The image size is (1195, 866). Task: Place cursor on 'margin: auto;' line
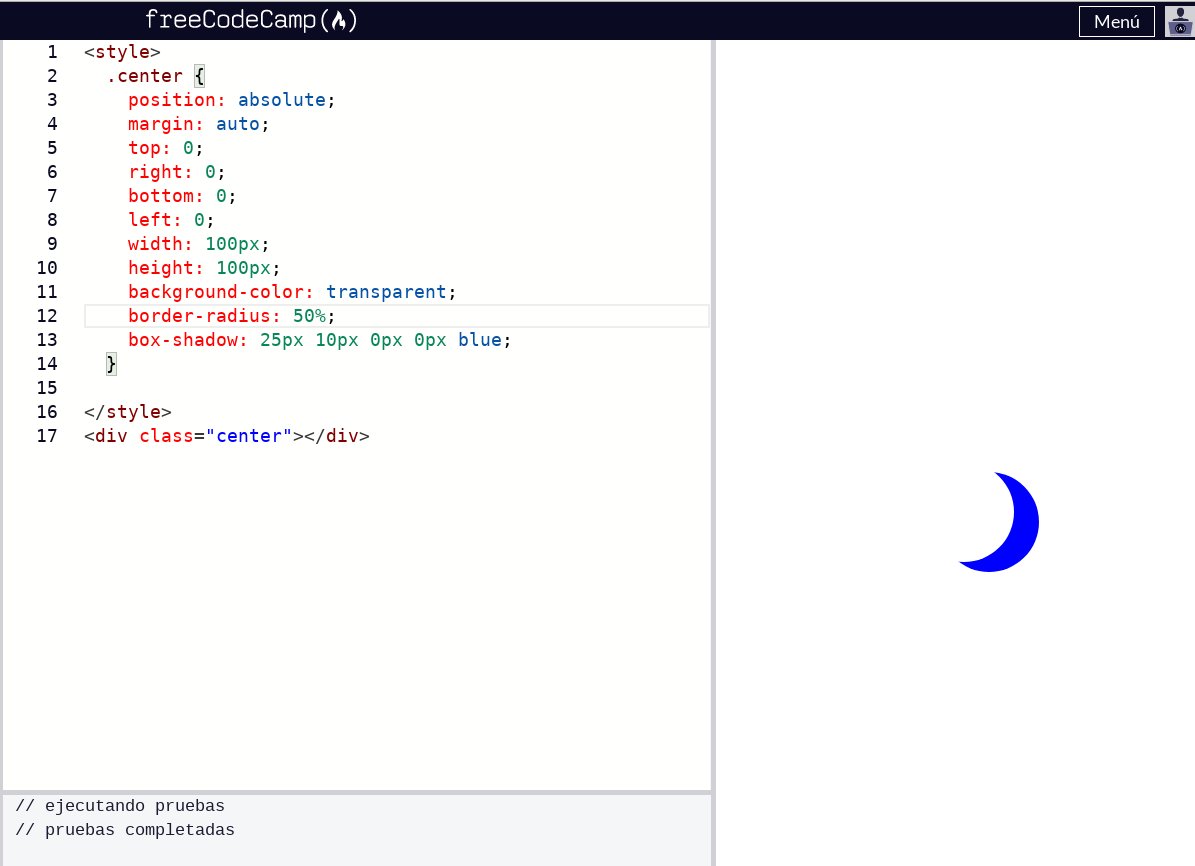click(198, 123)
